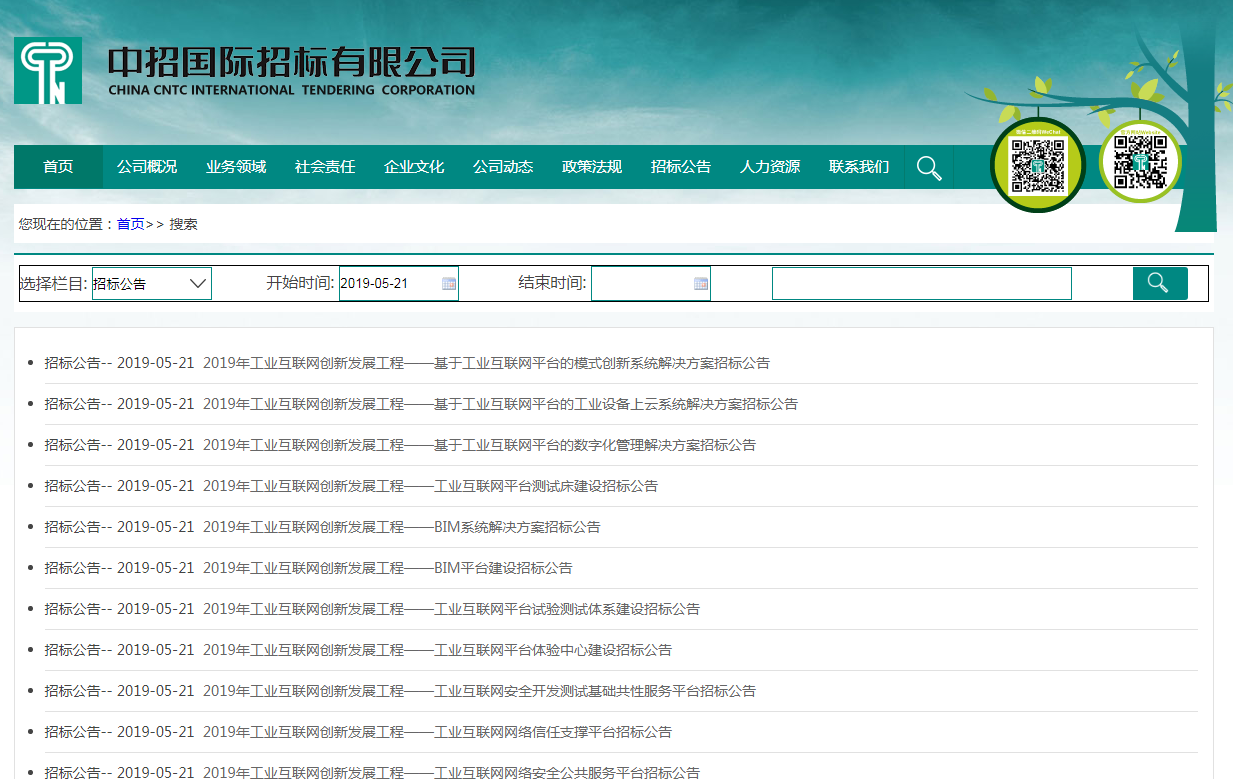
Task: Click the WeChat QR code on the left
Action: coord(1037,165)
